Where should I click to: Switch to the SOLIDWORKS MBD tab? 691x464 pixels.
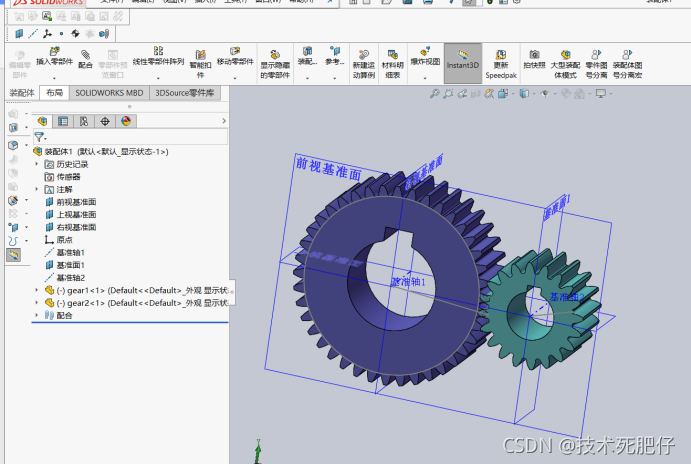(x=109, y=93)
